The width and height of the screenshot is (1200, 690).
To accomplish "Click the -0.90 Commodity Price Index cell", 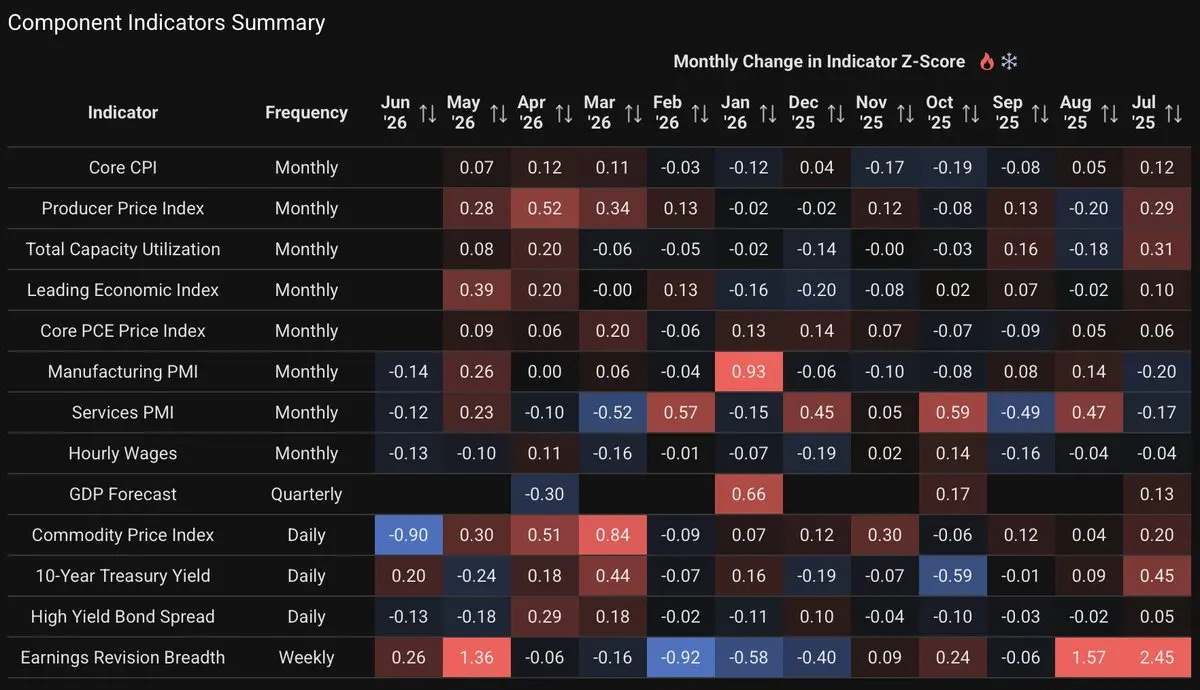I will (409, 535).
